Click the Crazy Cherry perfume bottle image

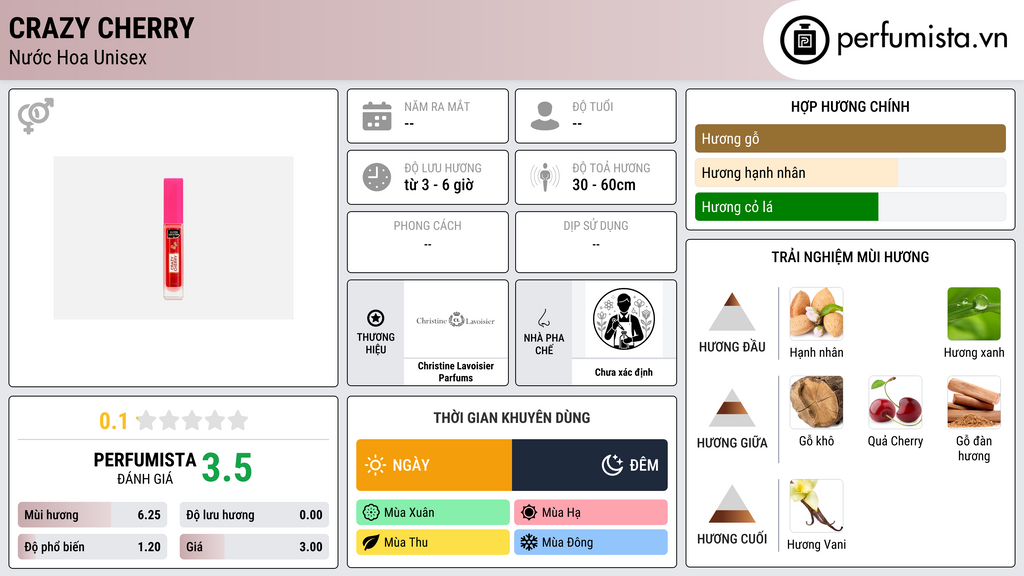[173, 238]
